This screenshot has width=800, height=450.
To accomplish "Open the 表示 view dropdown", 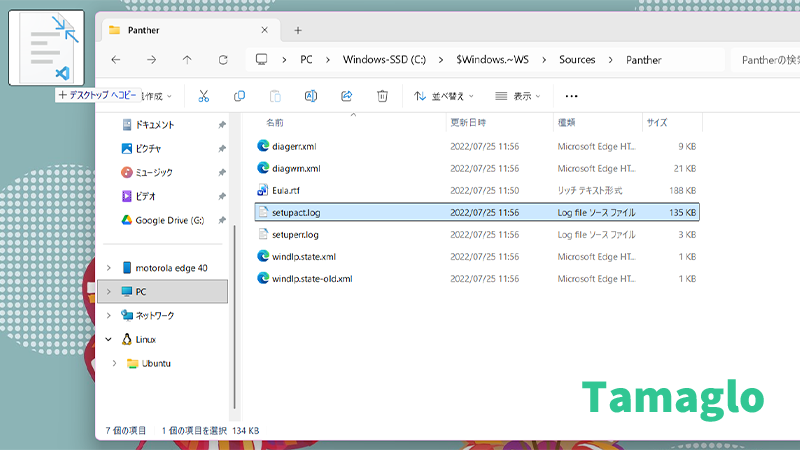I will tap(518, 96).
